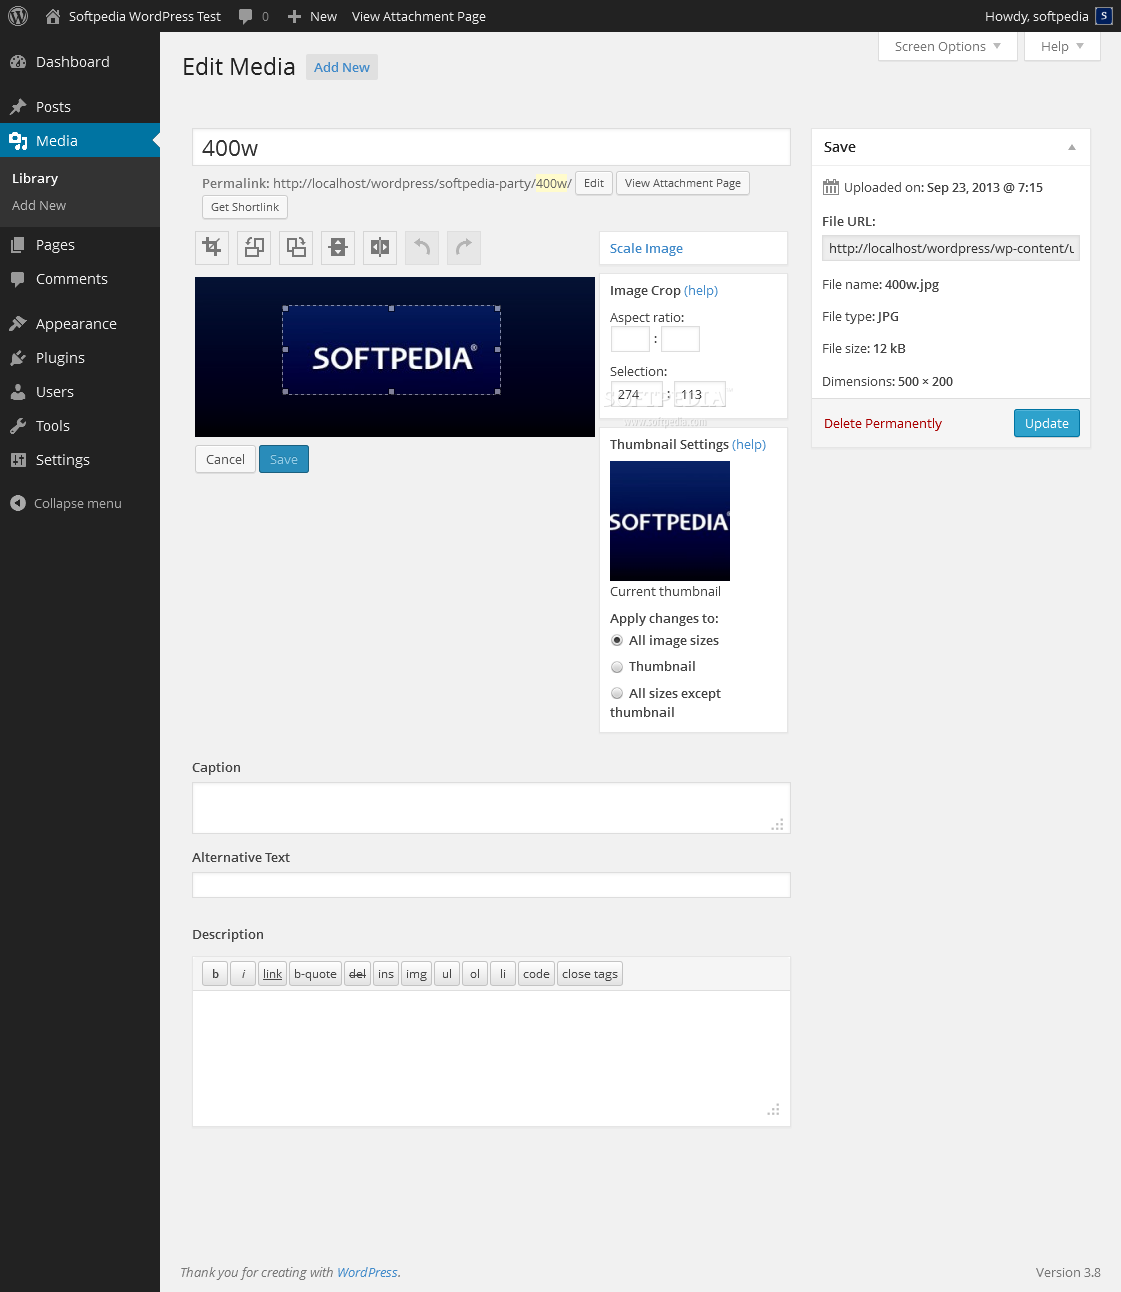Open Add New media submenu
1121x1292 pixels.
coord(39,205)
